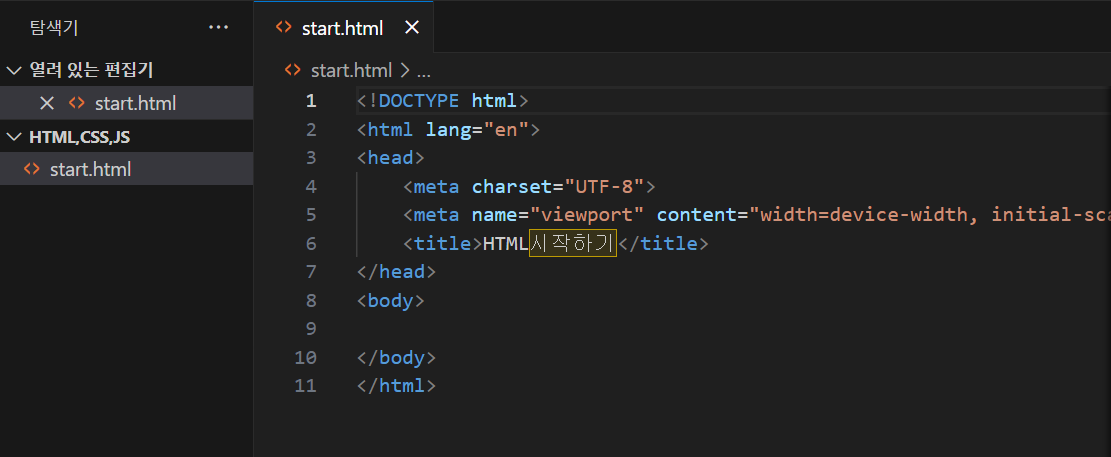
Task: Click line number 1 in the gutter
Action: click(311, 101)
